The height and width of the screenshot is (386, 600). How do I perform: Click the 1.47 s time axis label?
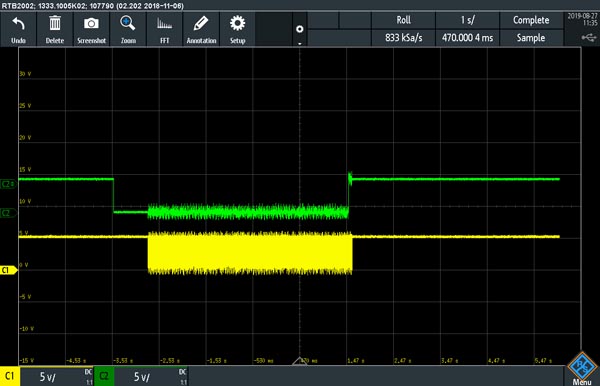356,361
